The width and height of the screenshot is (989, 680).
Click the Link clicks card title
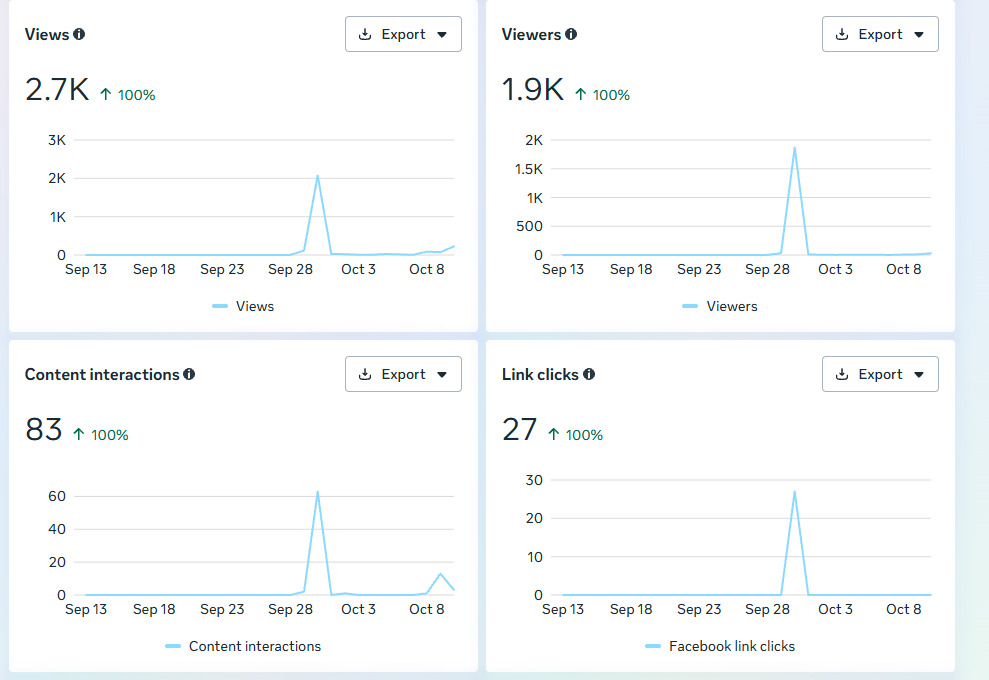point(540,374)
